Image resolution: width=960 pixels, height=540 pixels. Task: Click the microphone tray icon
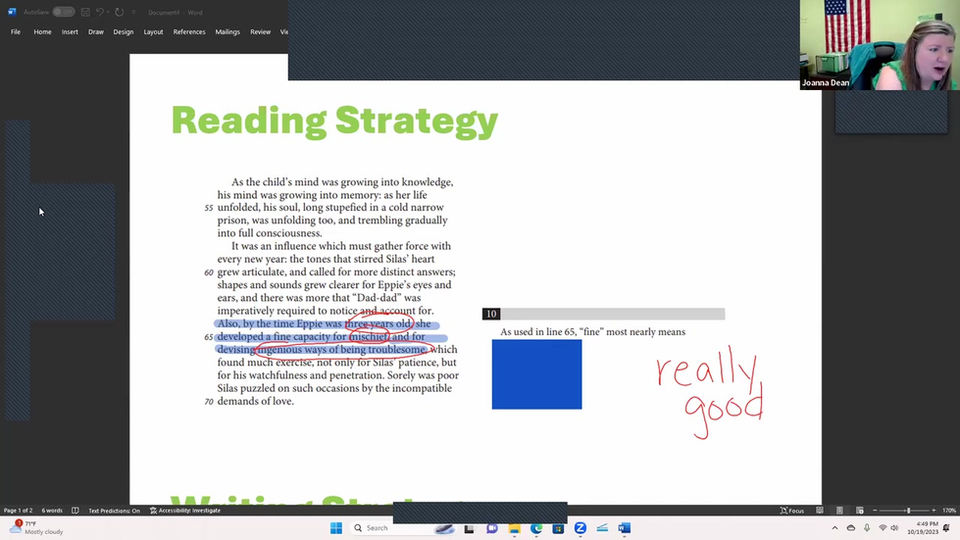[x=867, y=528]
